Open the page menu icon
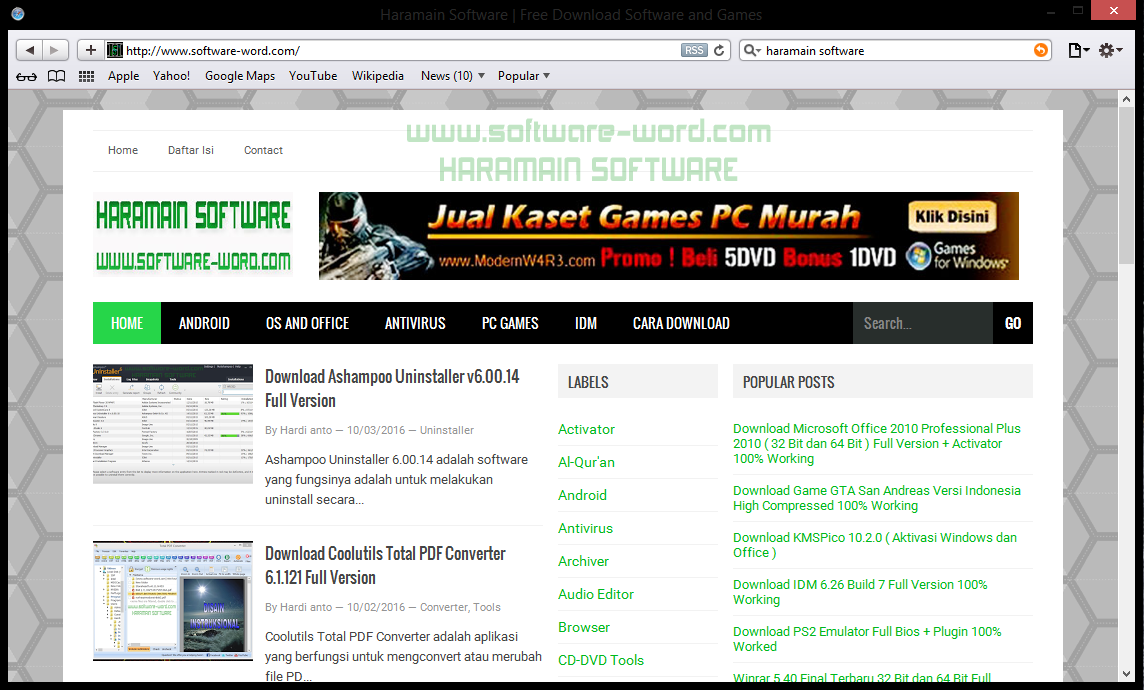The image size is (1144, 690). [x=1078, y=50]
